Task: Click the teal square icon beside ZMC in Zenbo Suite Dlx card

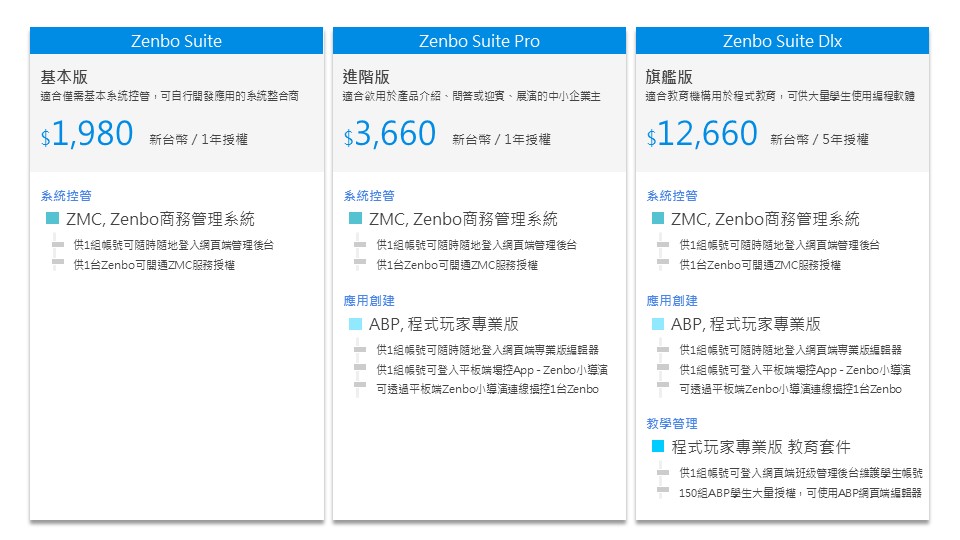Action: click(657, 218)
